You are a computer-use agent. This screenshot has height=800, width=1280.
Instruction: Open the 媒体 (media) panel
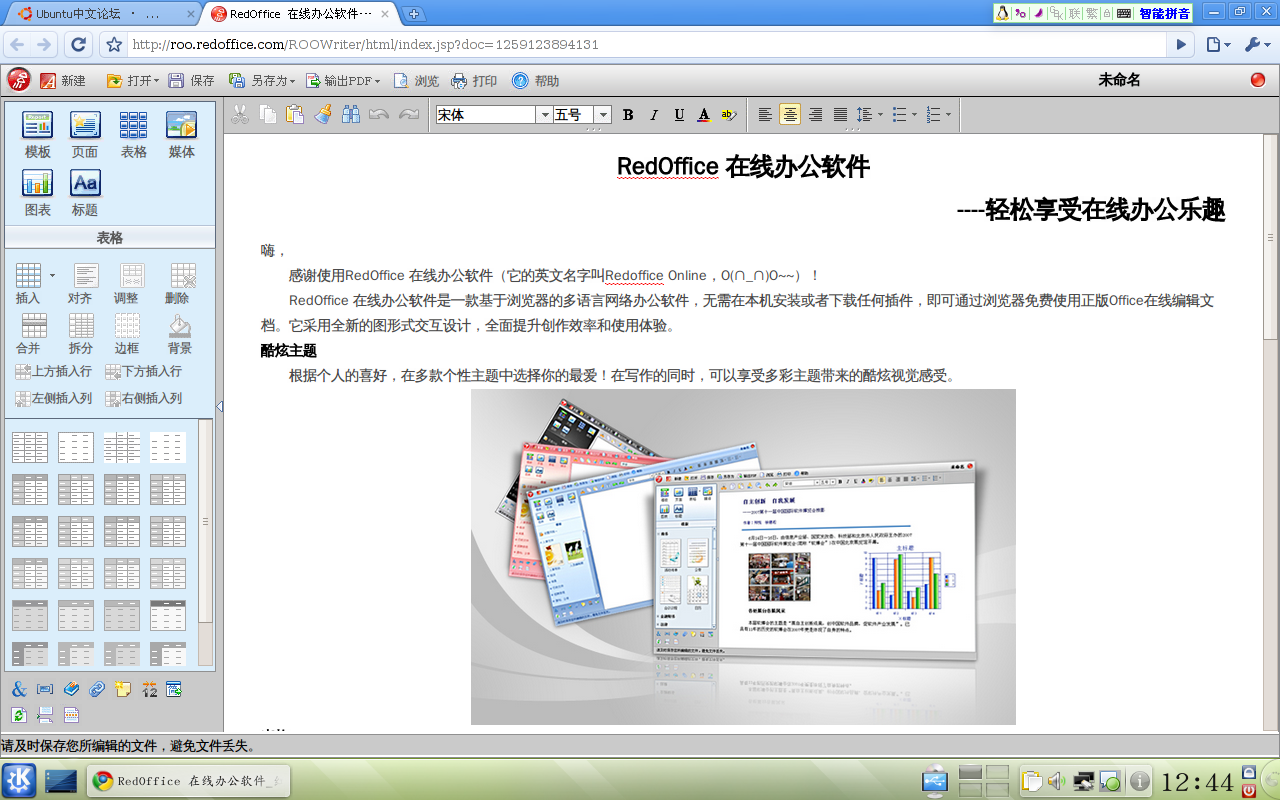(x=181, y=134)
